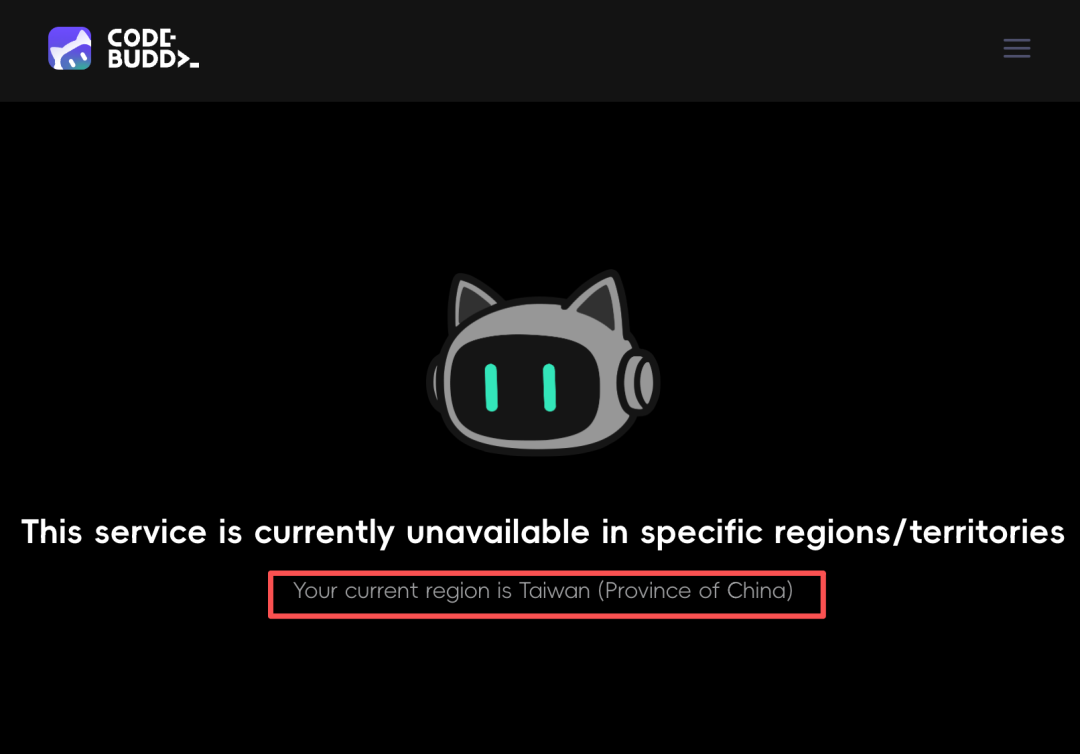Click the mascot's right green eye

tap(549, 388)
